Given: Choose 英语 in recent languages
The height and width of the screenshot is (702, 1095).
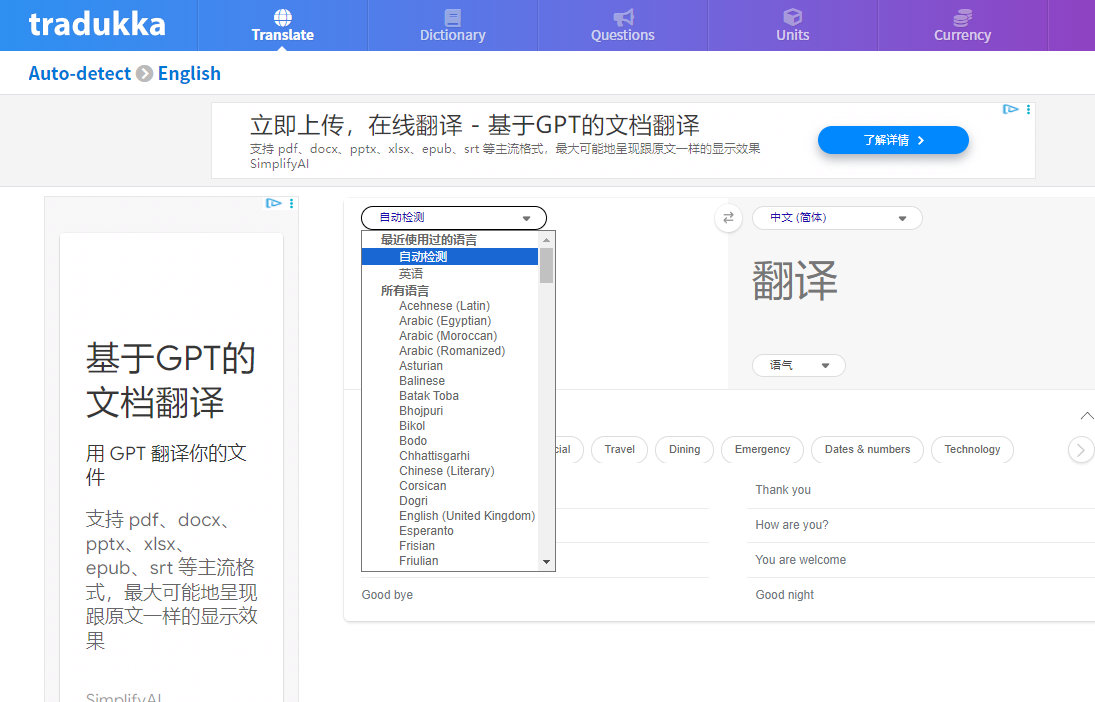Looking at the screenshot, I should [411, 273].
